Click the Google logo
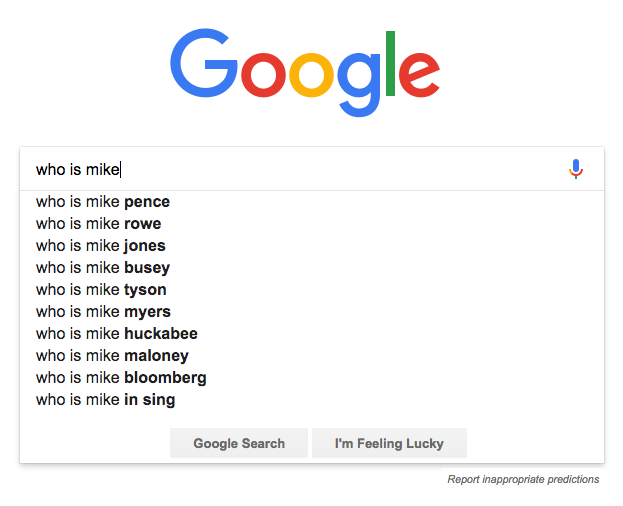 305,73
